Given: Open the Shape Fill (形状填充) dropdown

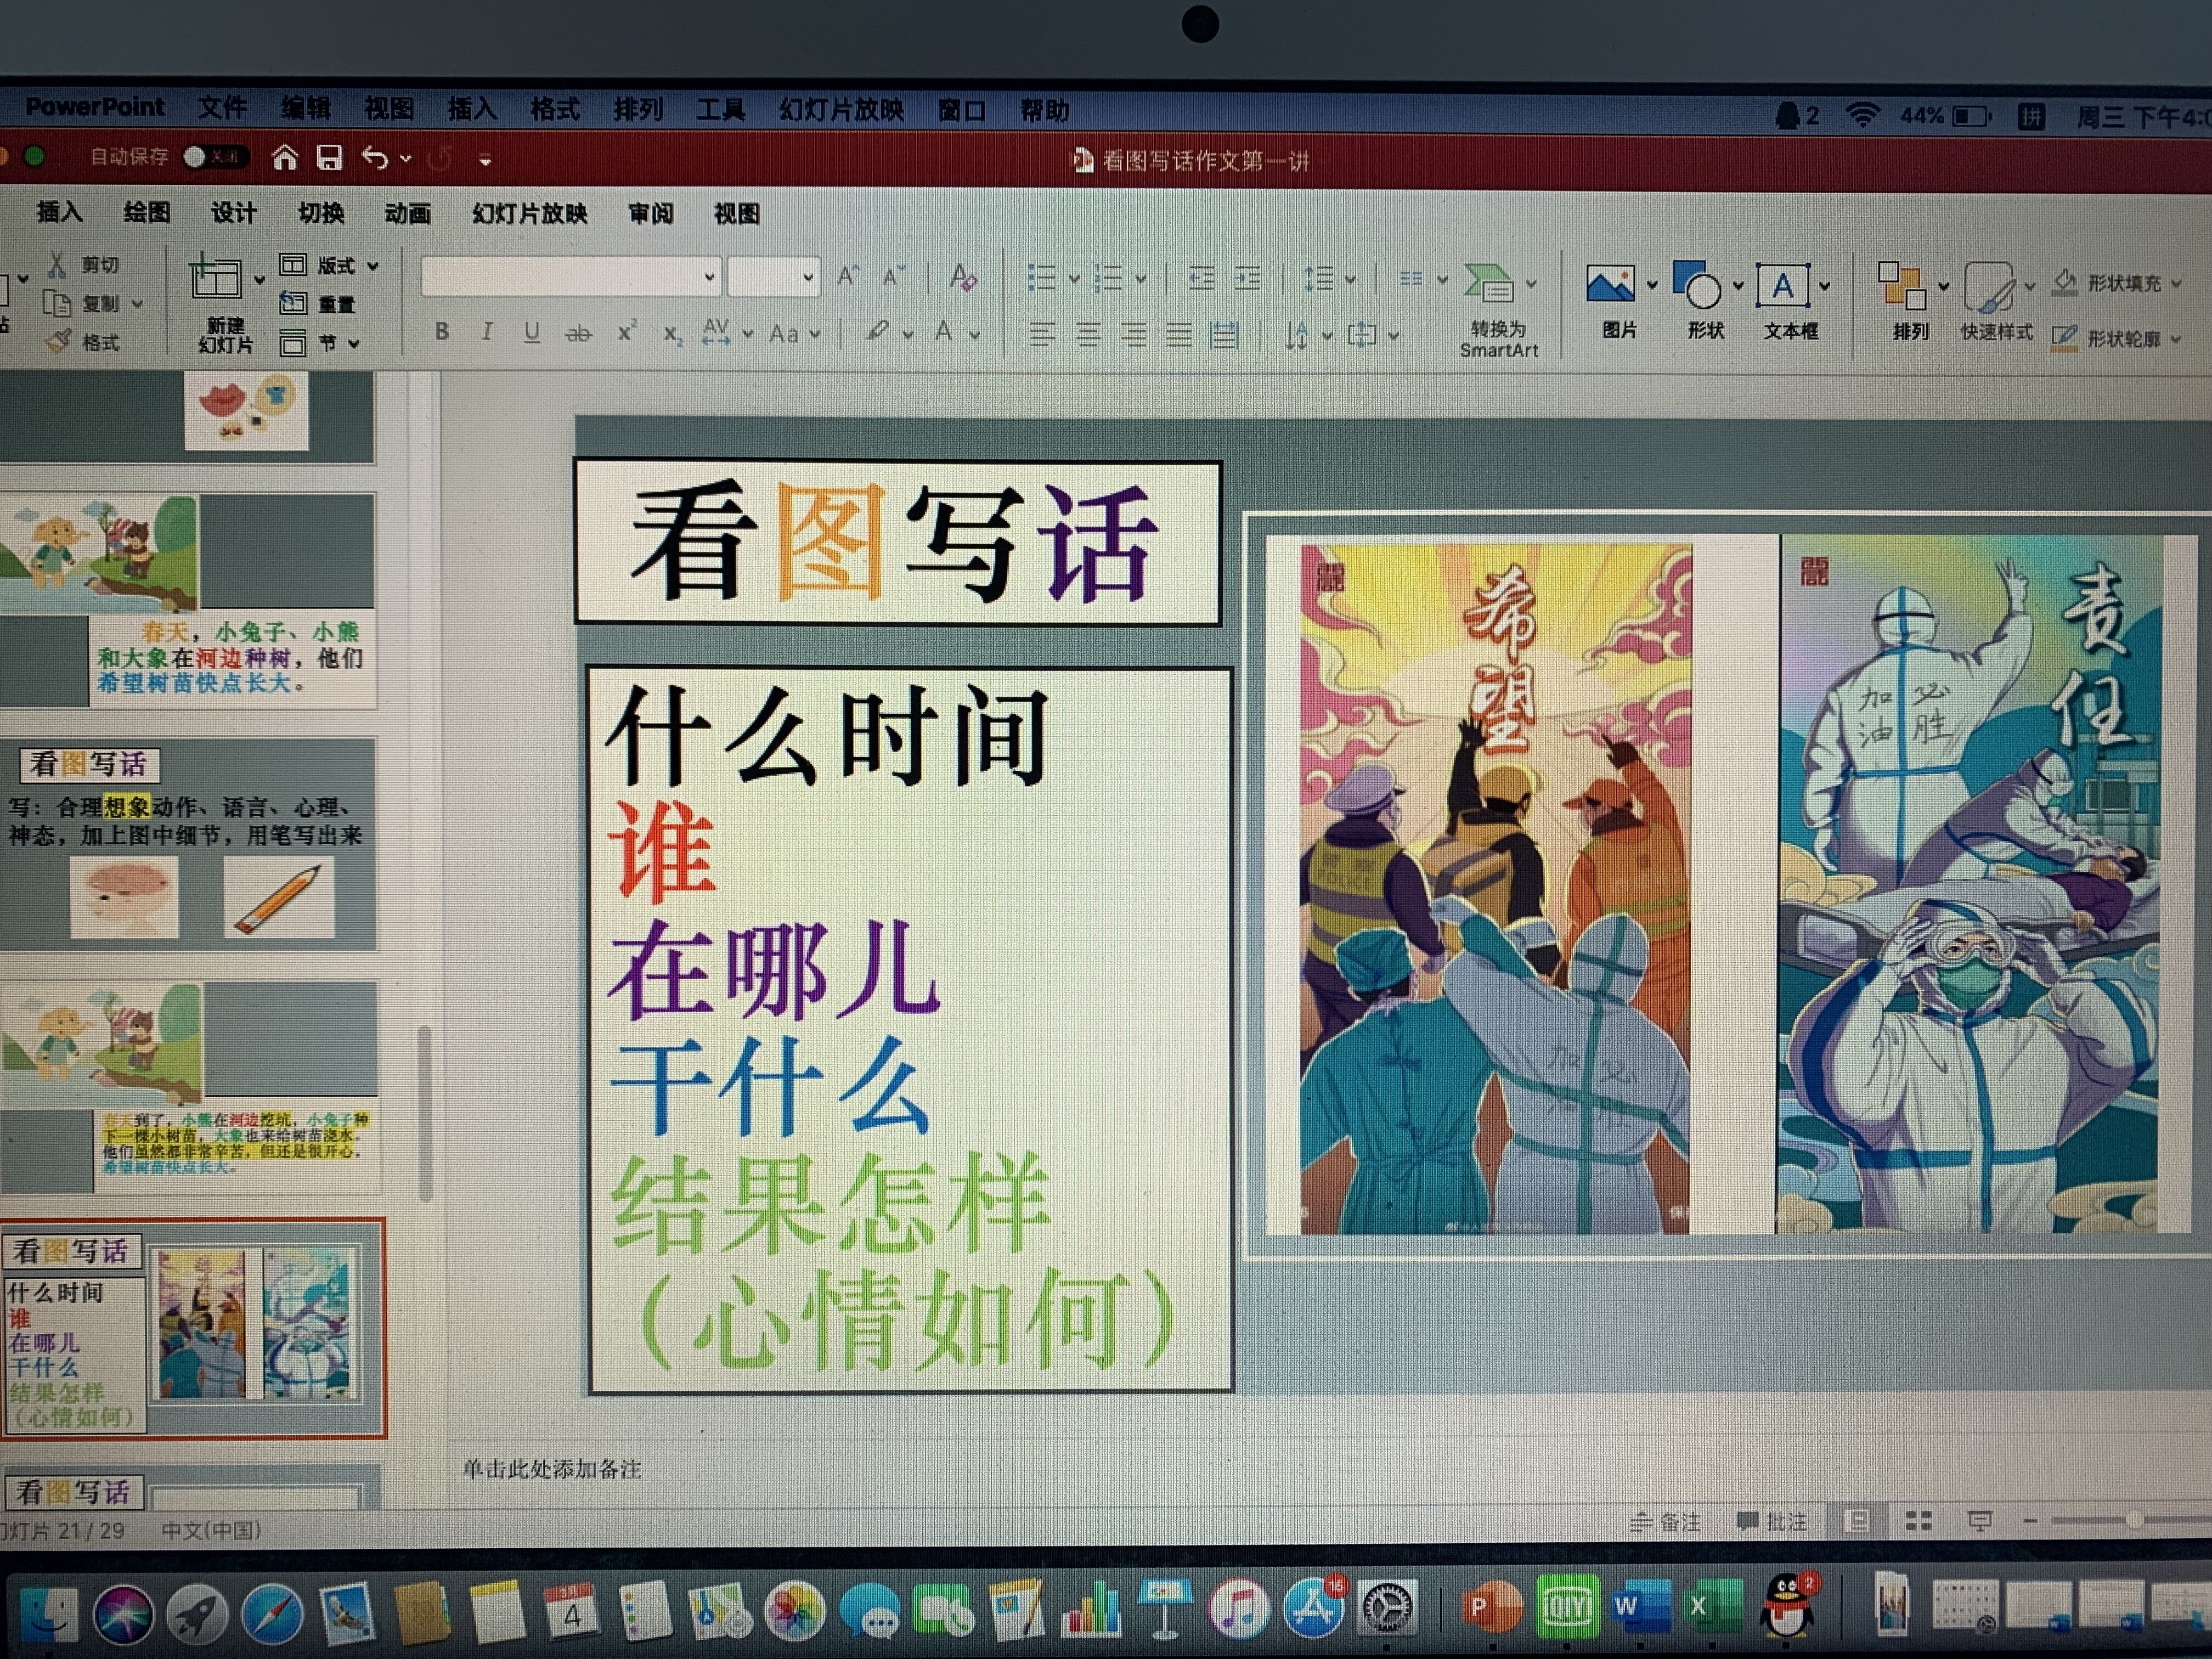Looking at the screenshot, I should [2176, 285].
